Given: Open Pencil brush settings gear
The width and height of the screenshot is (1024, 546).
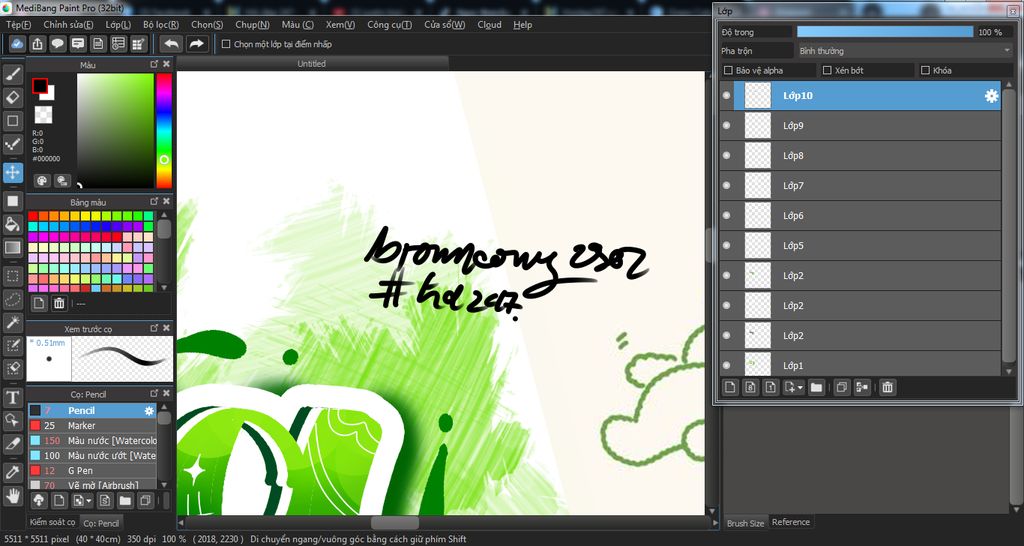Looking at the screenshot, I should [149, 411].
